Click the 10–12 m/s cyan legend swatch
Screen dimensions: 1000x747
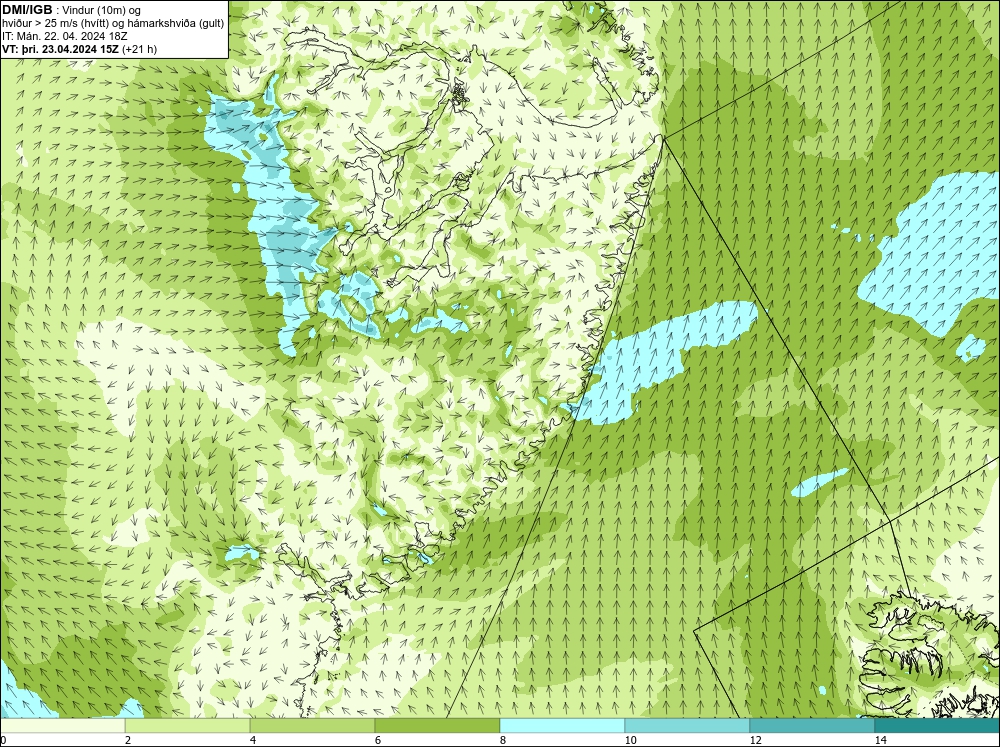[x=688, y=725]
